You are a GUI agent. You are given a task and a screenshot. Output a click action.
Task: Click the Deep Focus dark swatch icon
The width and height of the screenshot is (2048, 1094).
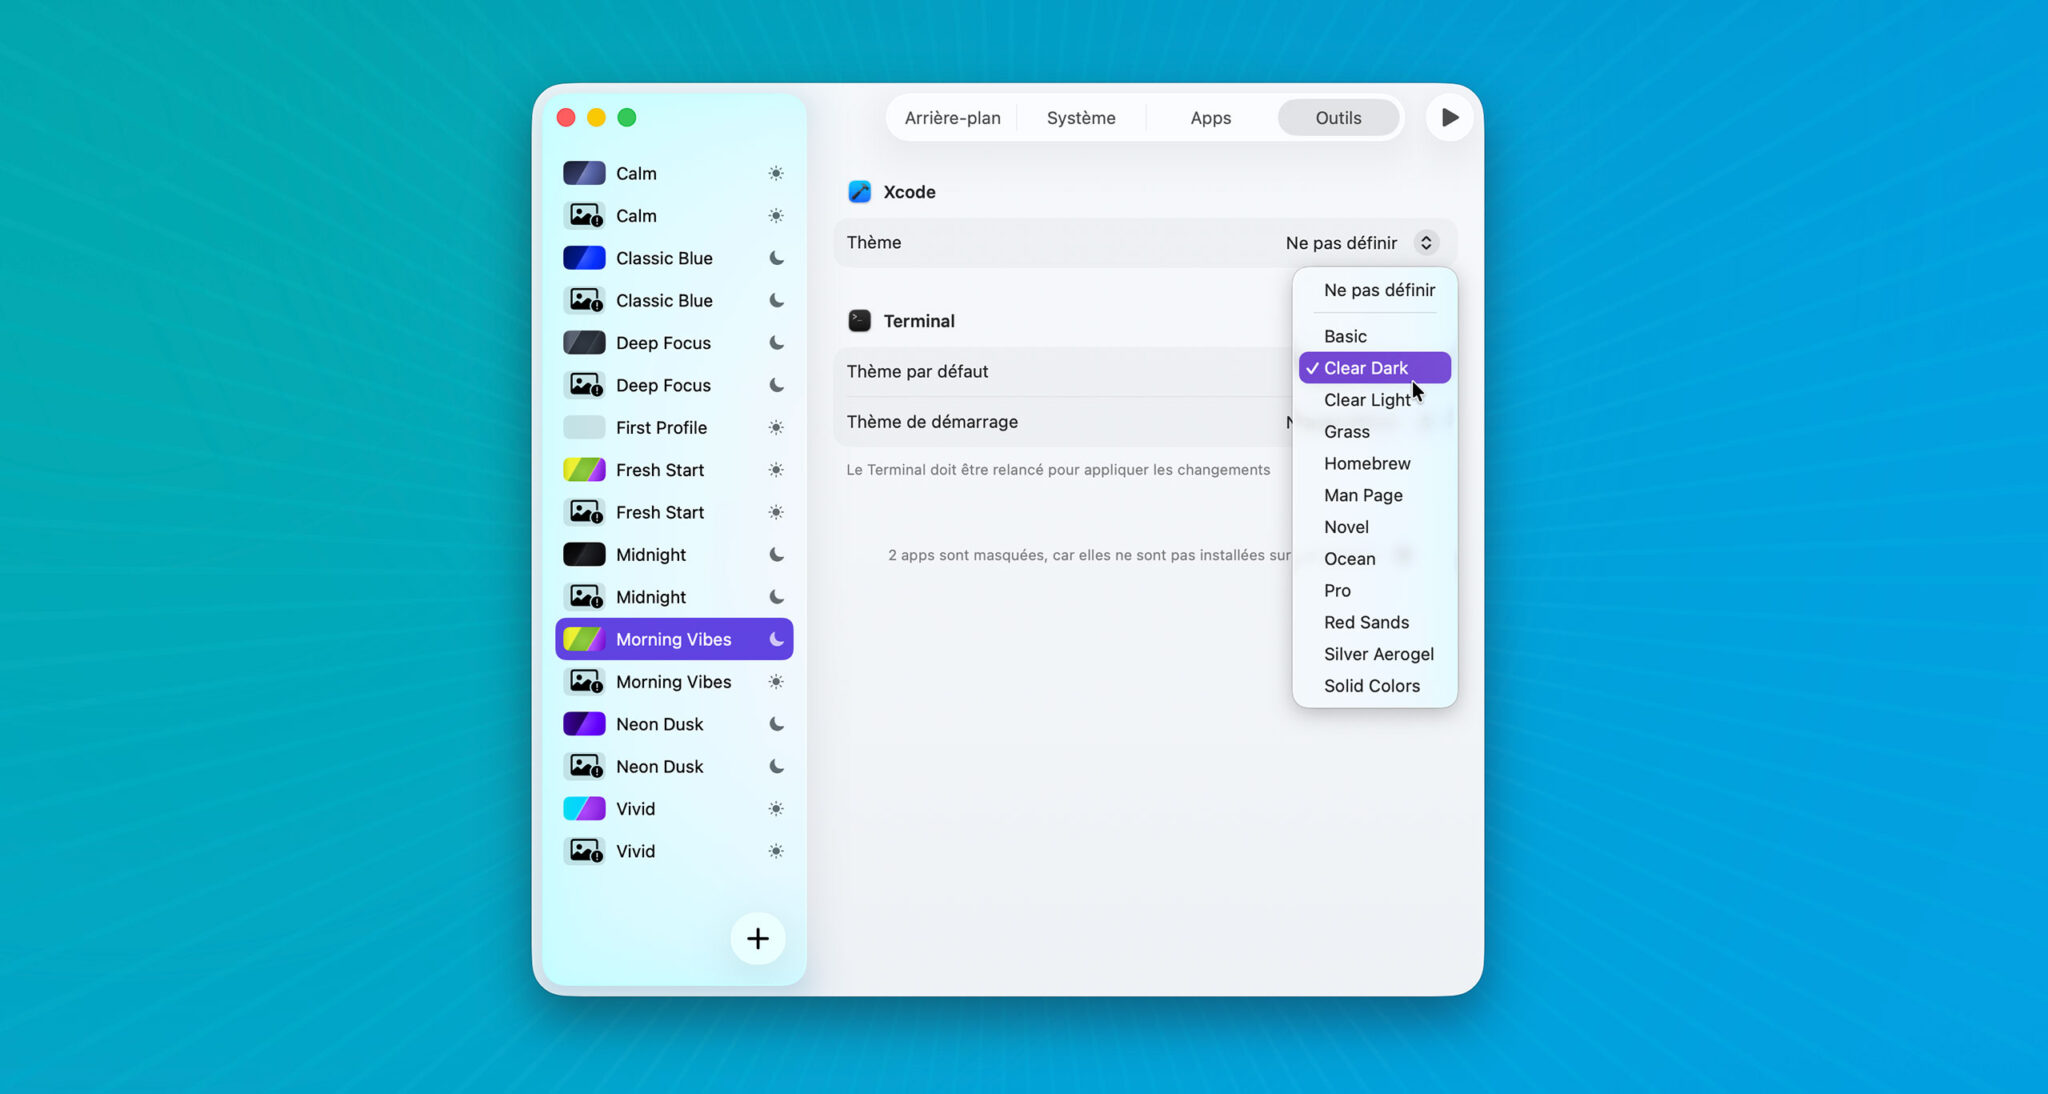(585, 342)
